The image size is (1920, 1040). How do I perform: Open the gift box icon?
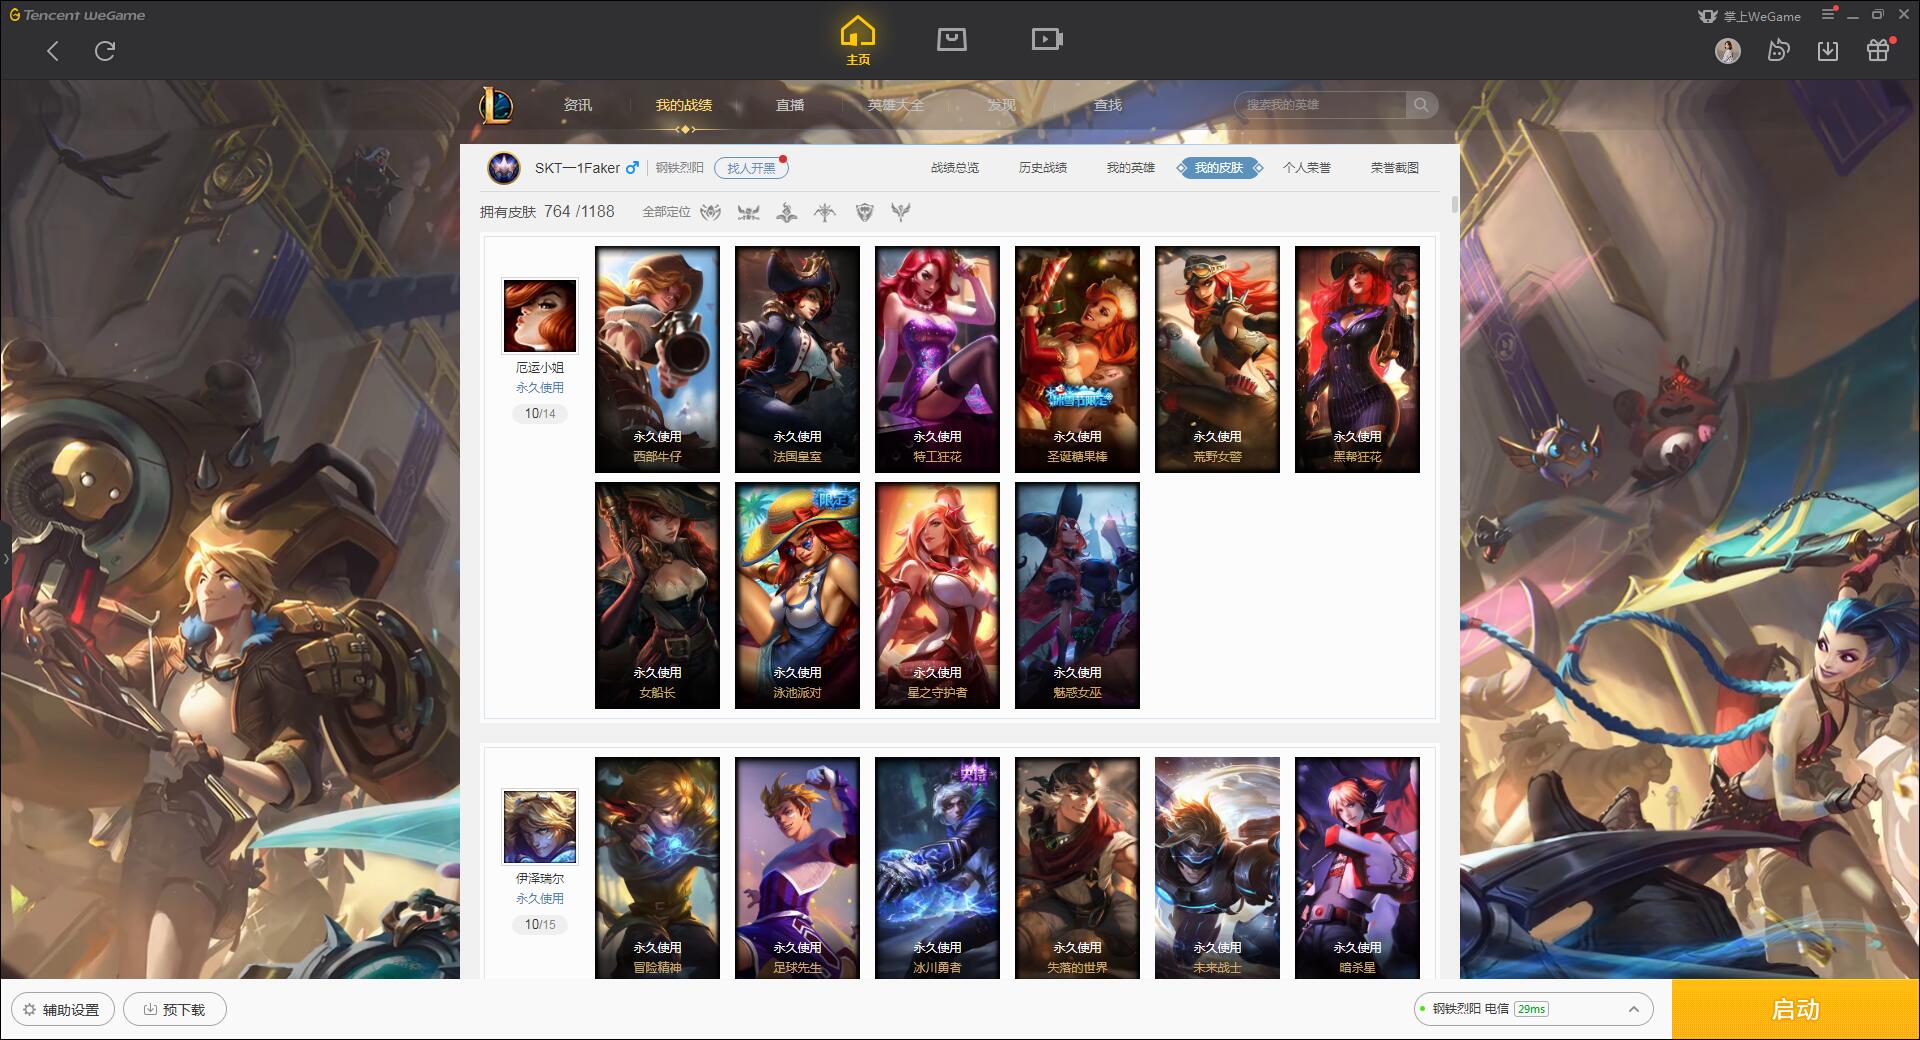click(1878, 50)
